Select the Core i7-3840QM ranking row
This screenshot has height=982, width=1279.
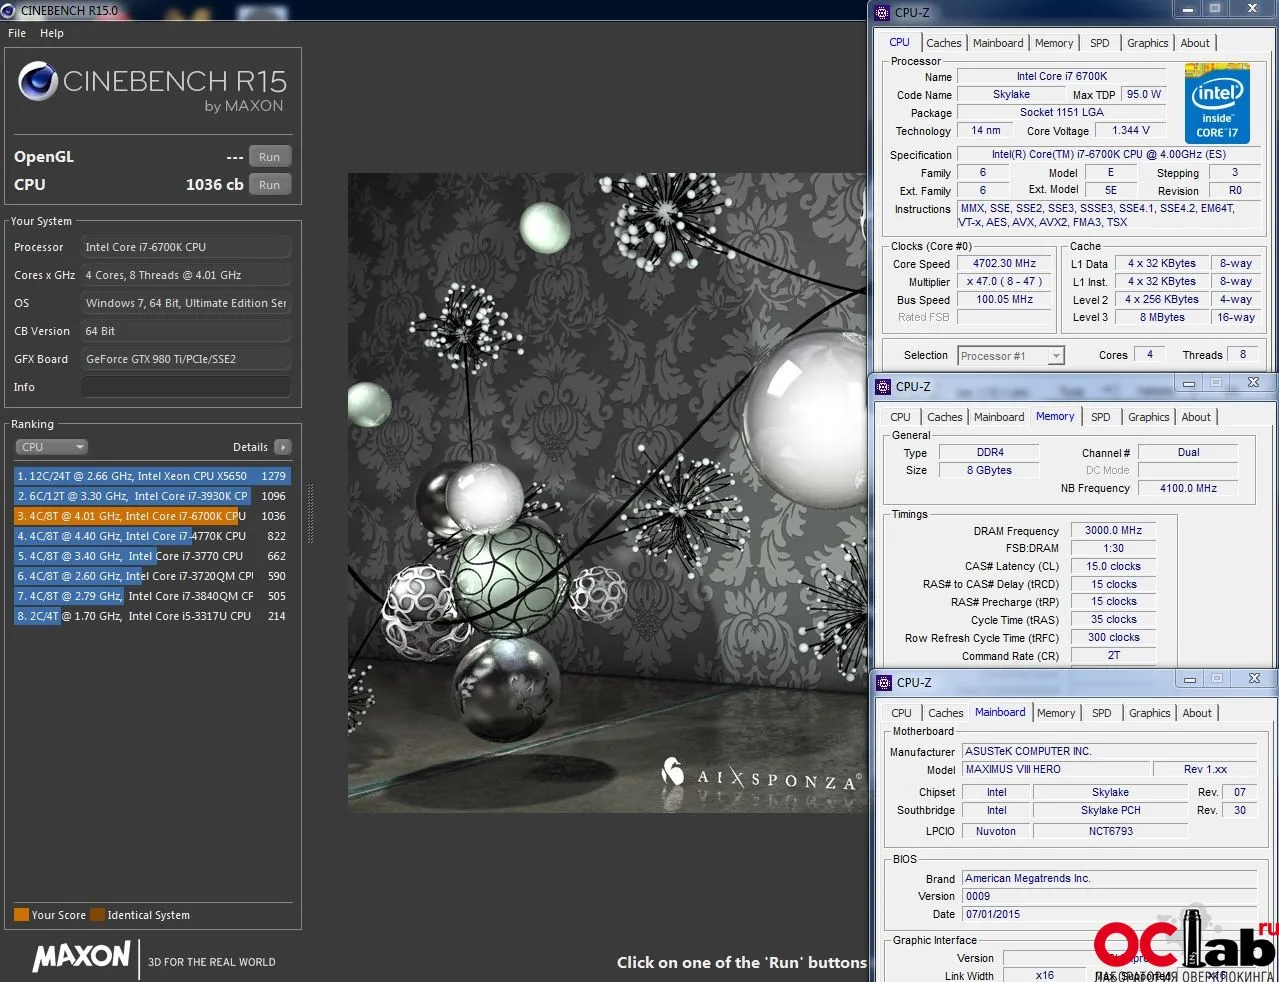[152, 596]
